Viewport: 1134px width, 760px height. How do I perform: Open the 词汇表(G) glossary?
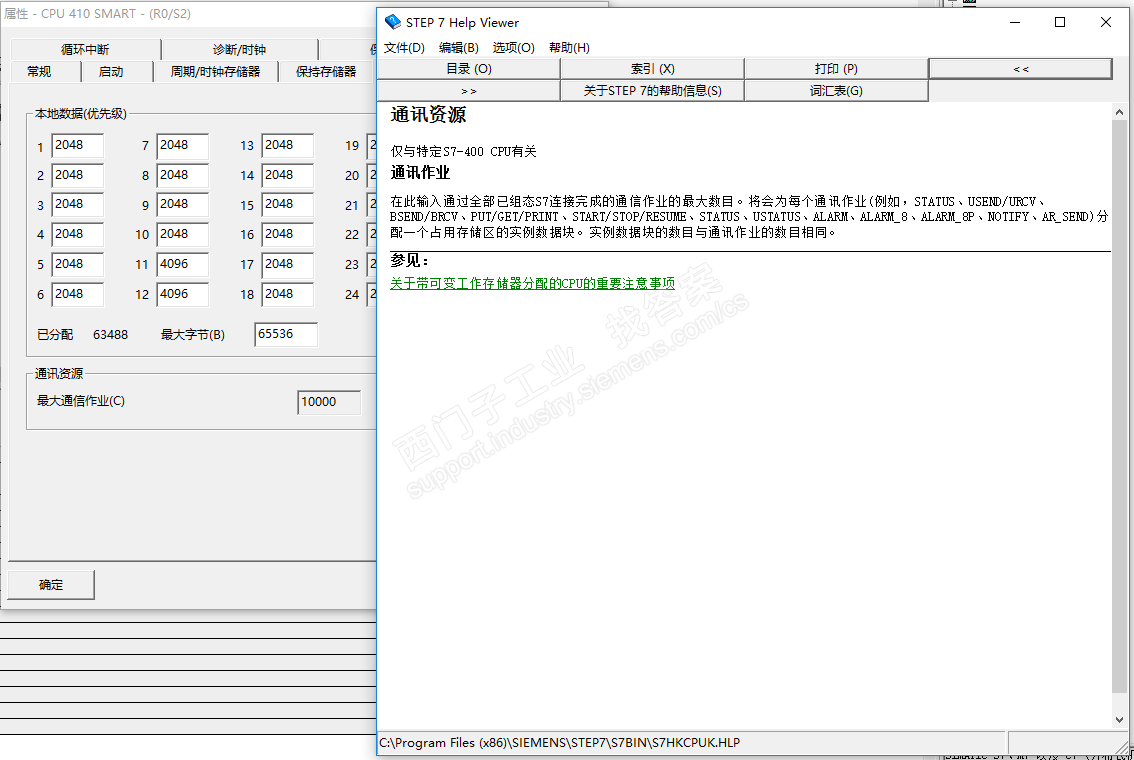[836, 90]
